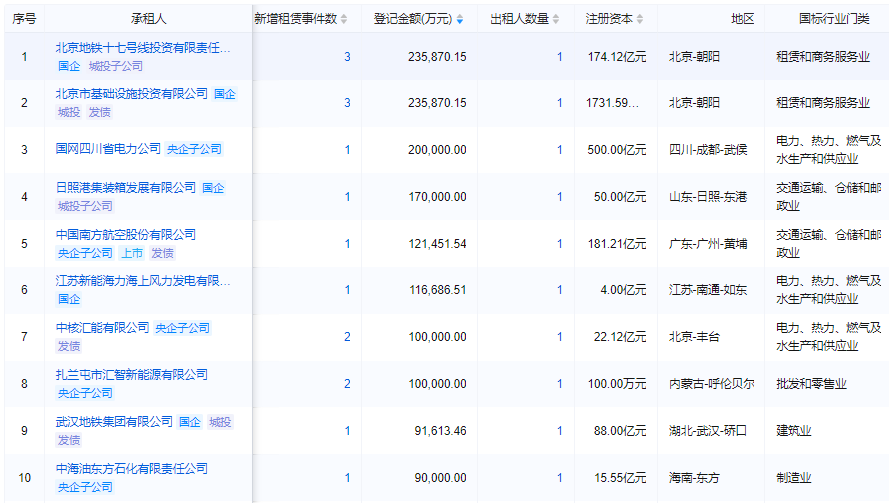The width and height of the screenshot is (889, 503).
Task: Open 北京市基础设施投资有限公司 link
Action: (132, 94)
